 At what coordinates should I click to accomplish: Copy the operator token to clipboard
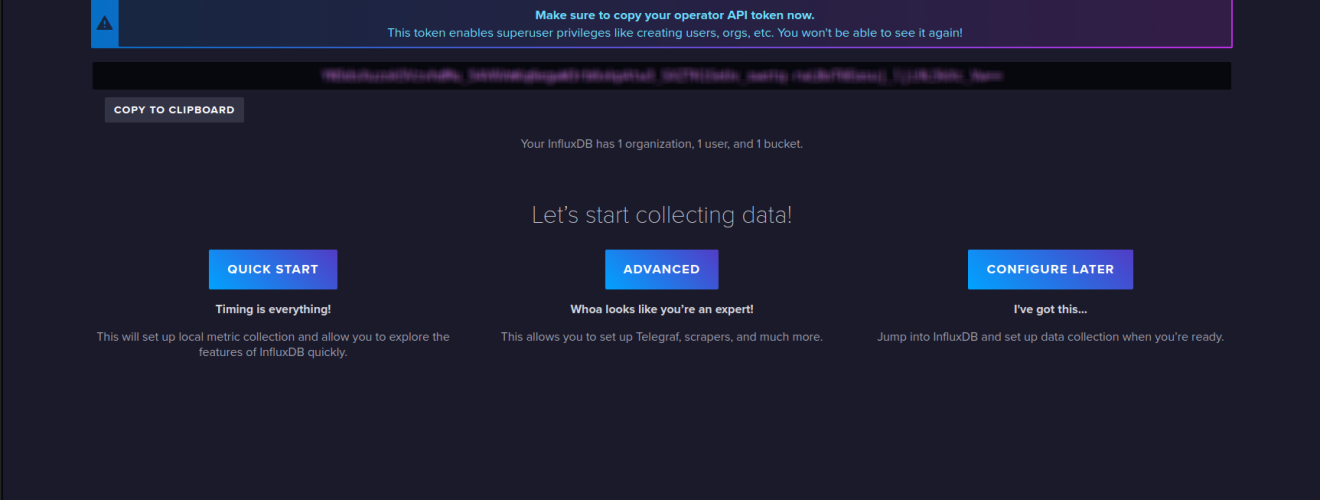click(174, 110)
